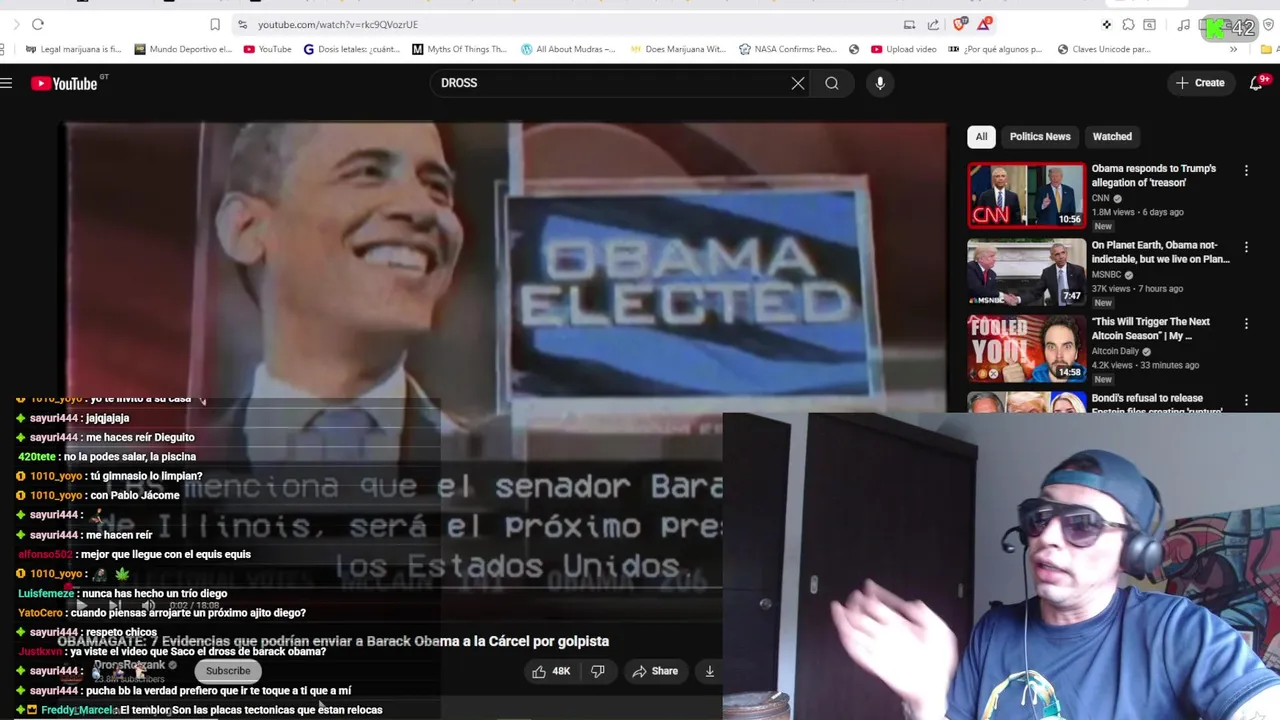Open the media control music note icon
Screen dimensions: 1280x720
tap(1184, 25)
